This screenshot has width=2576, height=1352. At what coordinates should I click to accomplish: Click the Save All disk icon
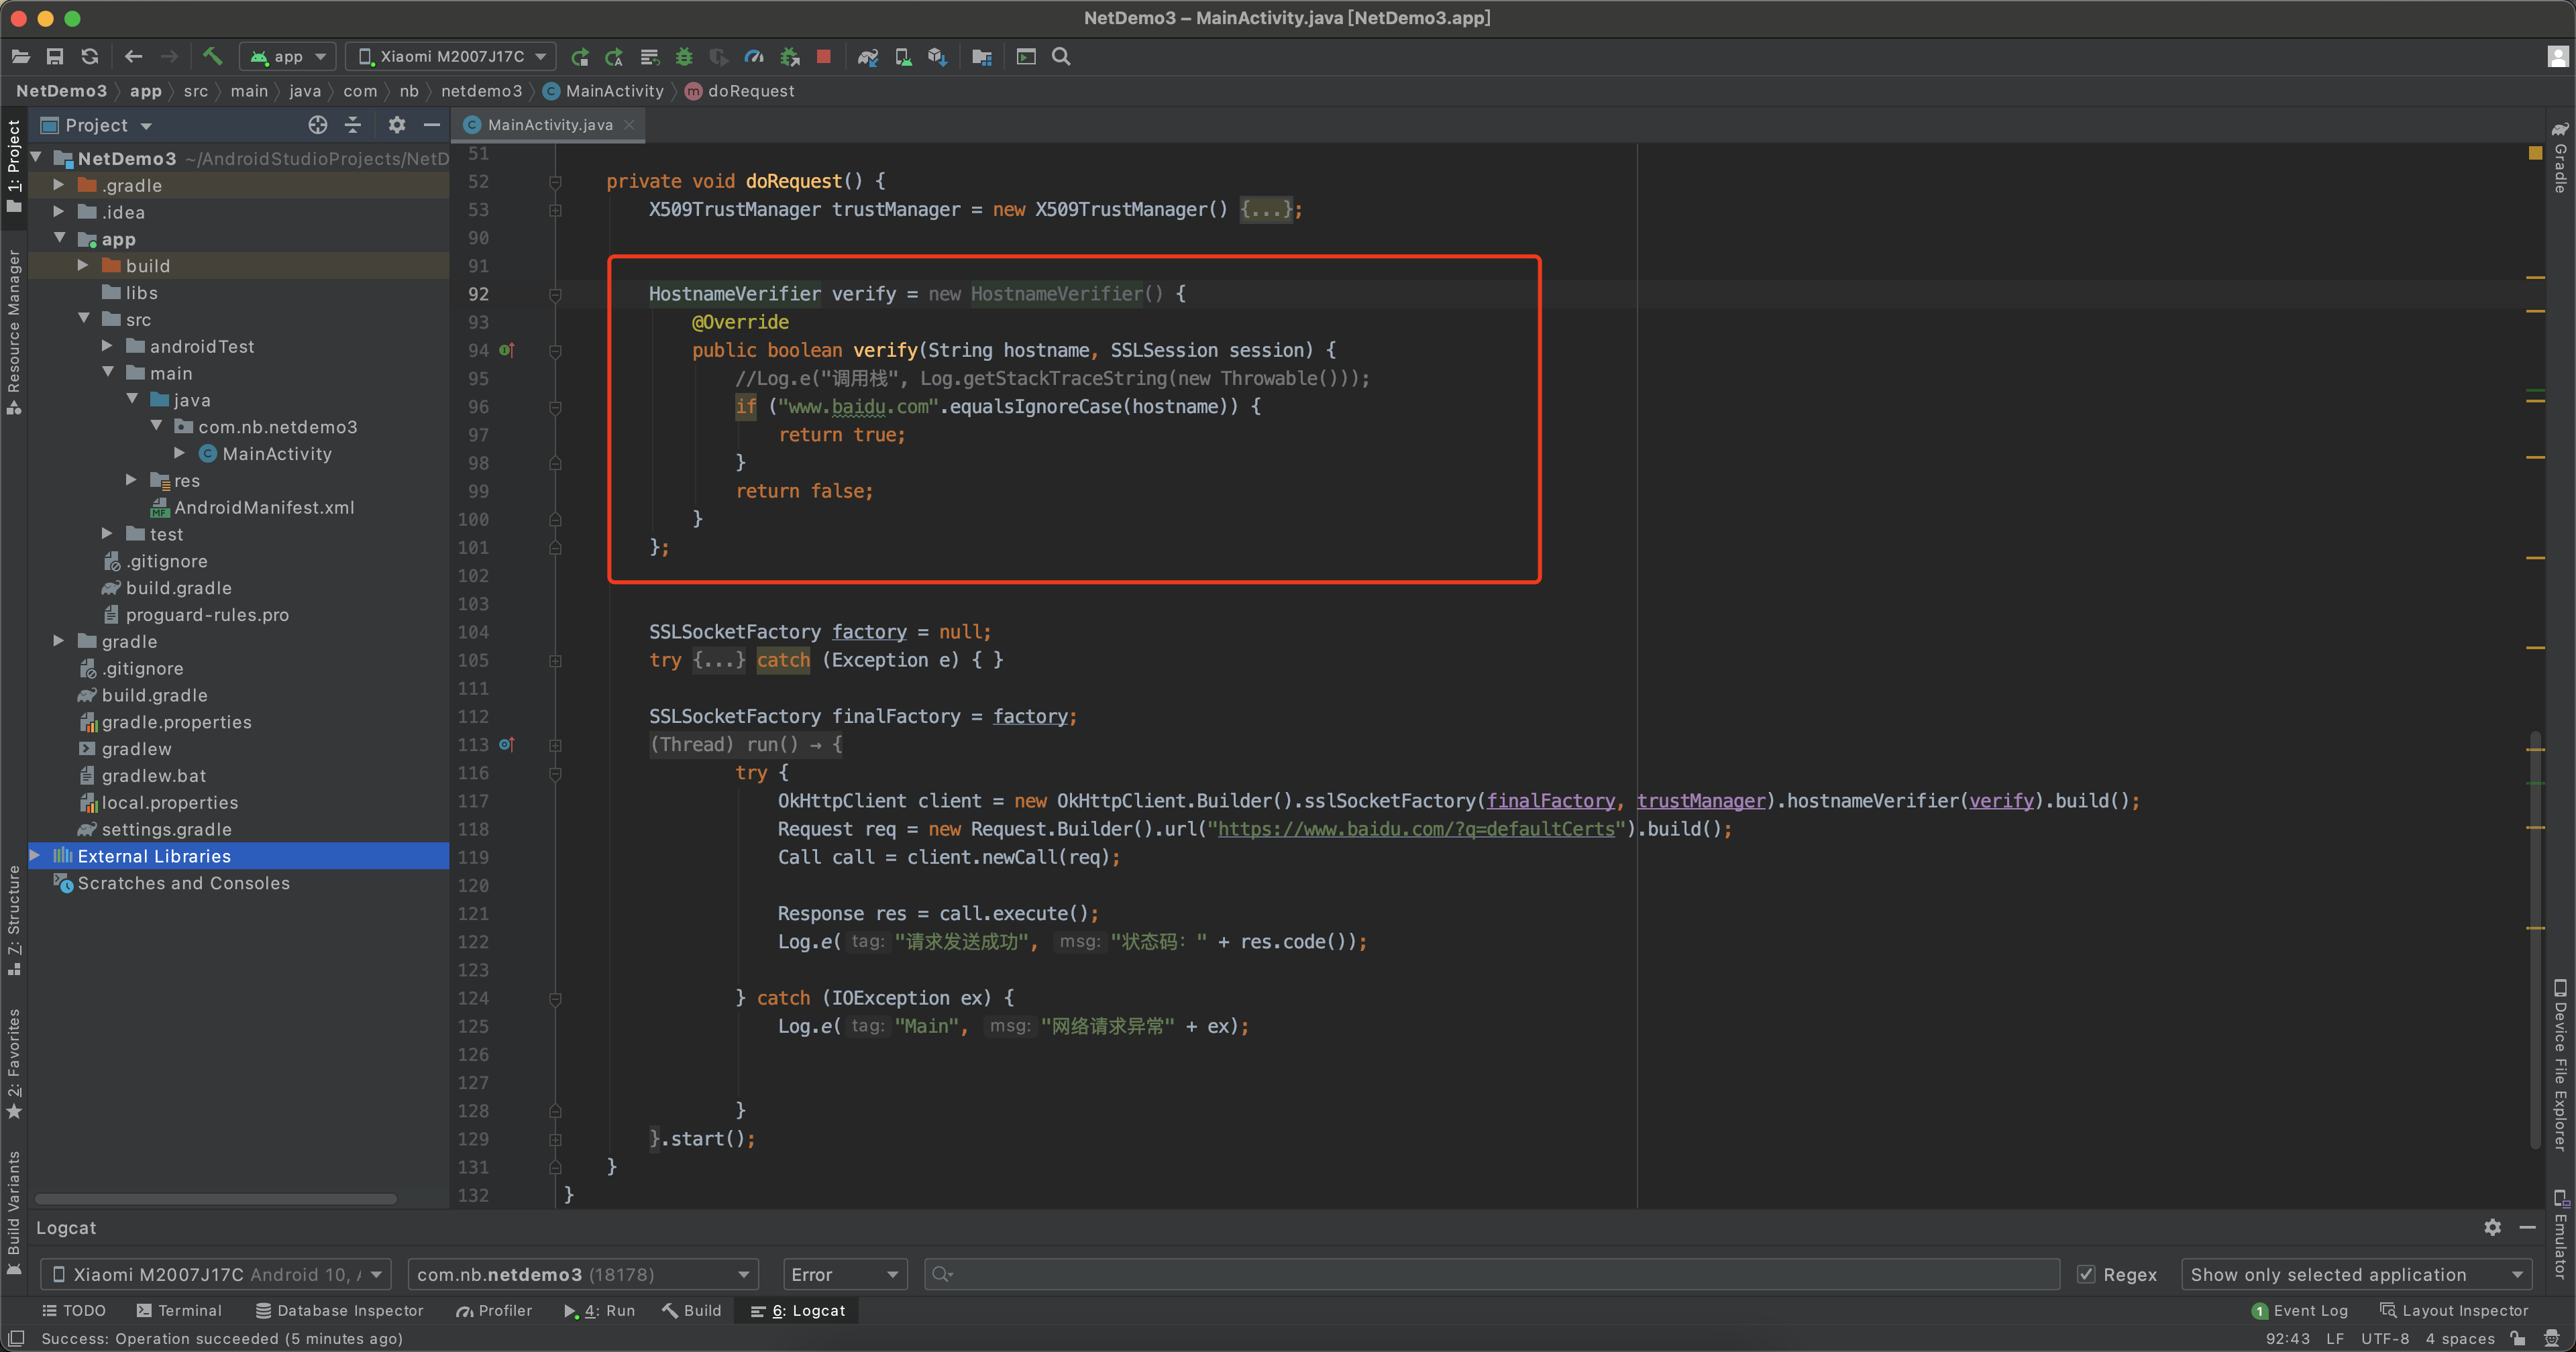pos(55,57)
